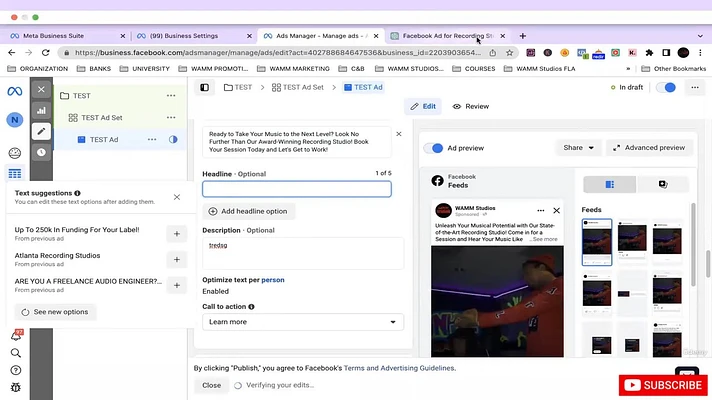Add the 'Up To 250k In Funding' suggestion

click(x=177, y=234)
